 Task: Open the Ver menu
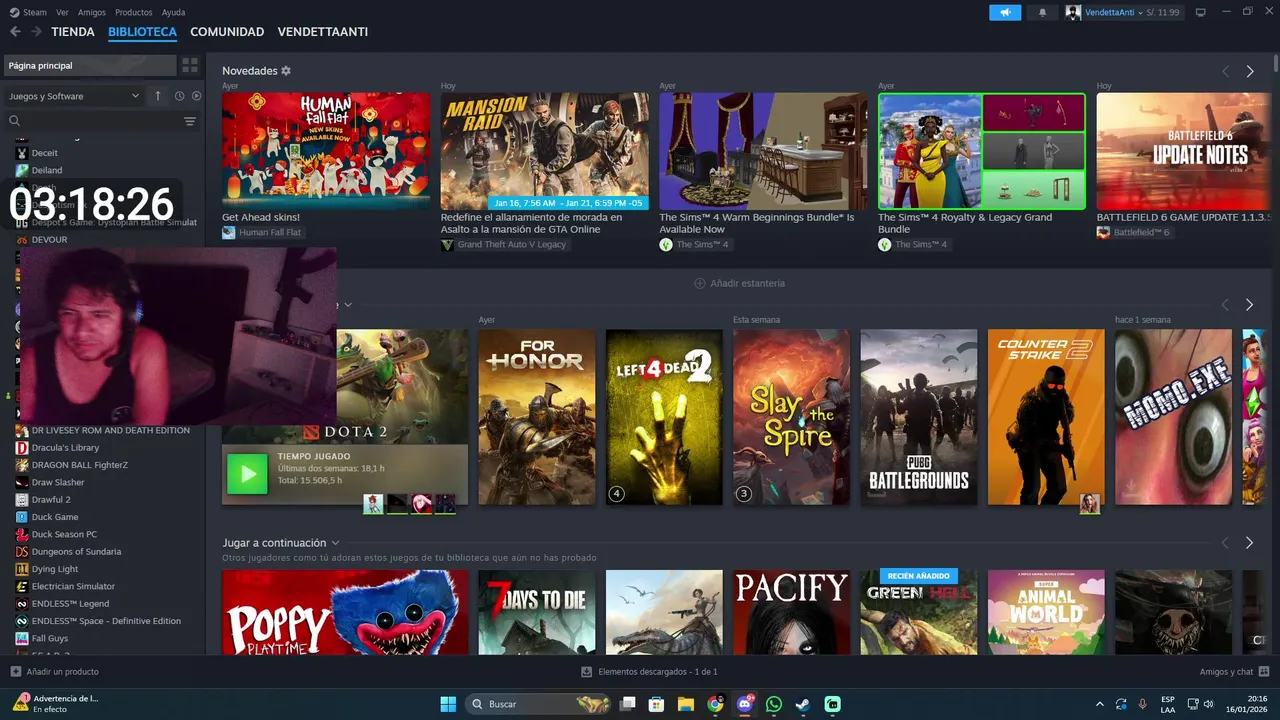(62, 12)
